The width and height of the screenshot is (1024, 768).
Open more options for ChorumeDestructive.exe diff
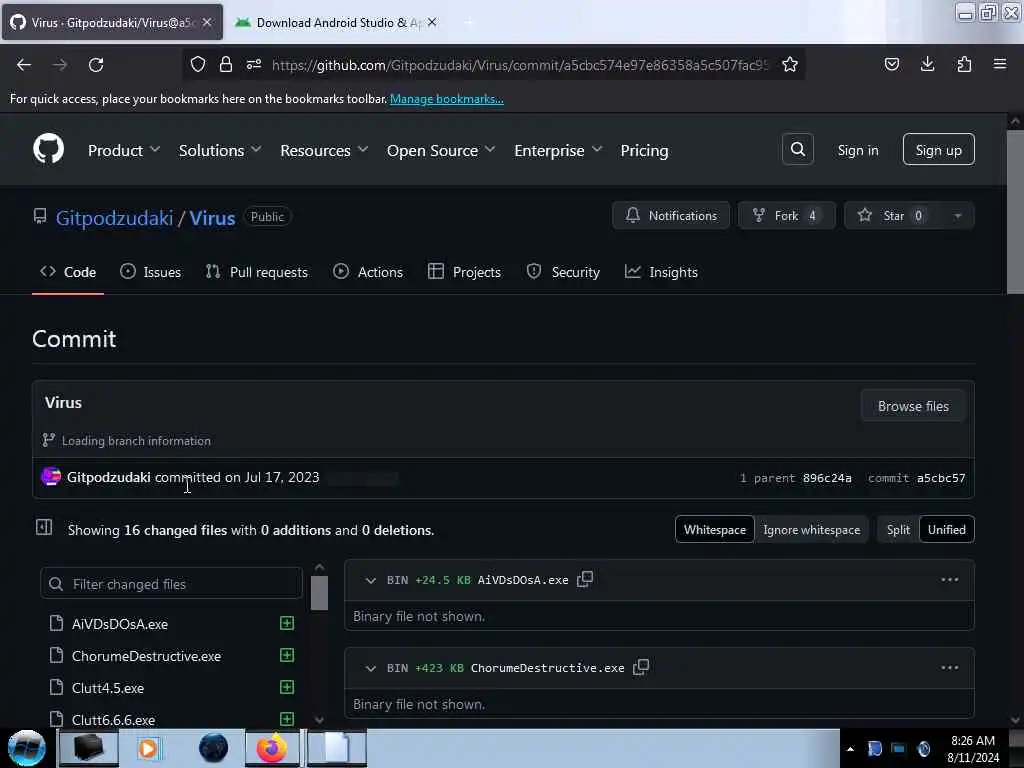coord(950,667)
